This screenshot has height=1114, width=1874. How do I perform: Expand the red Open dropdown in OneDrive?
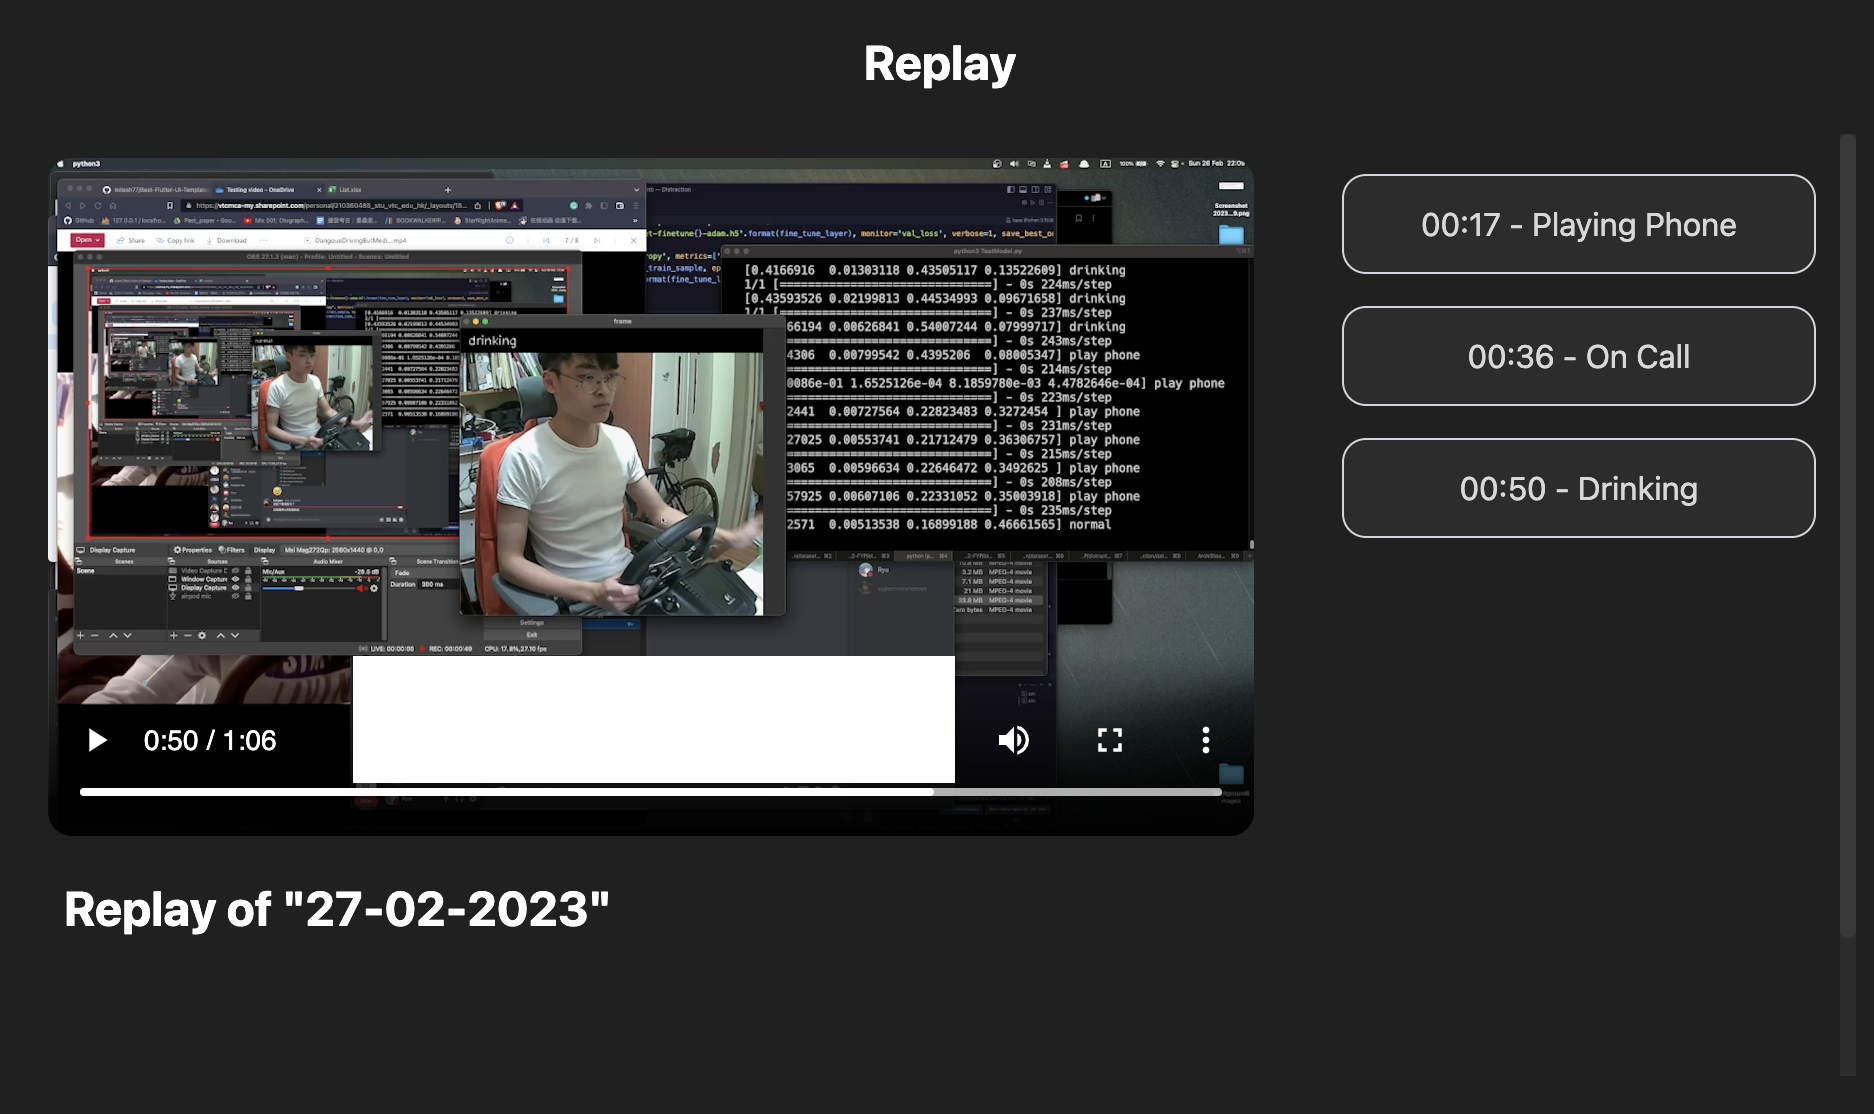click(88, 240)
